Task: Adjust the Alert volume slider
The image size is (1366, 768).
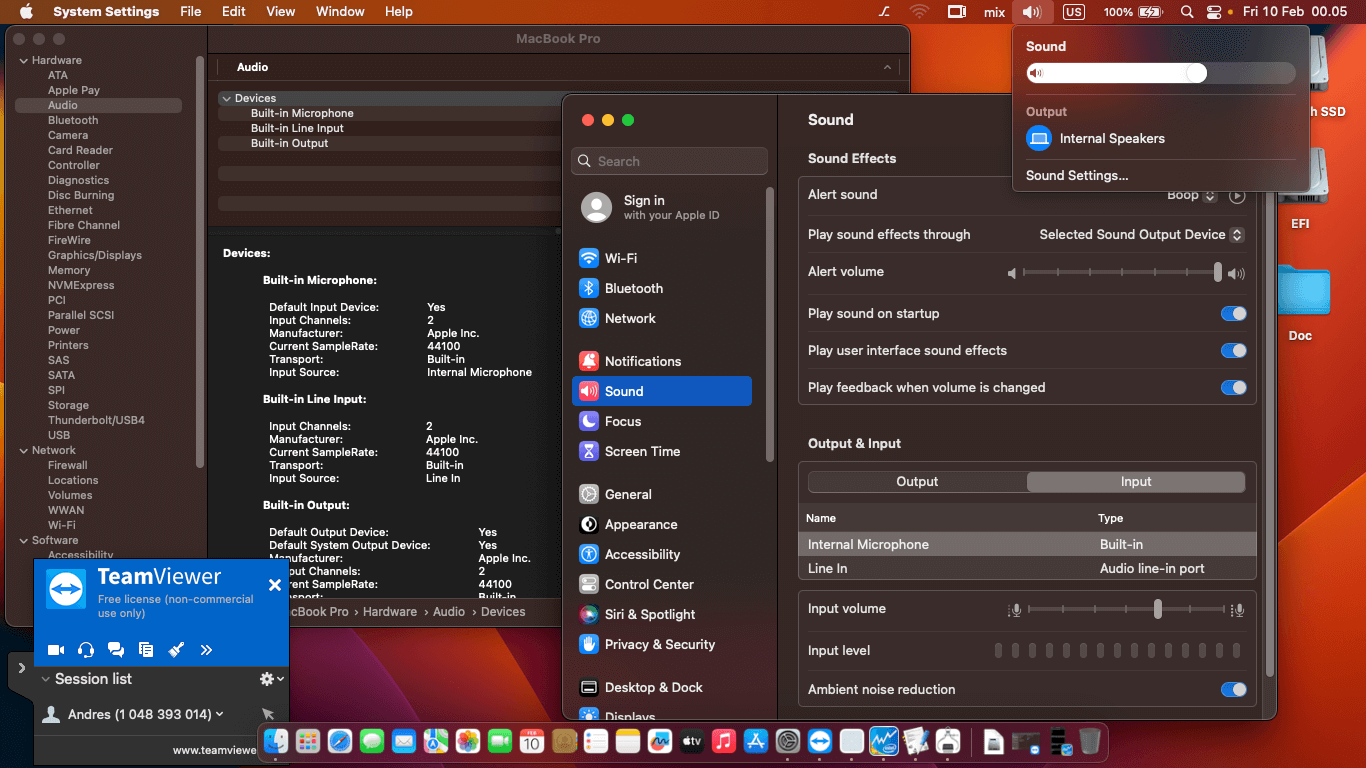Action: pyautogui.click(x=1122, y=272)
